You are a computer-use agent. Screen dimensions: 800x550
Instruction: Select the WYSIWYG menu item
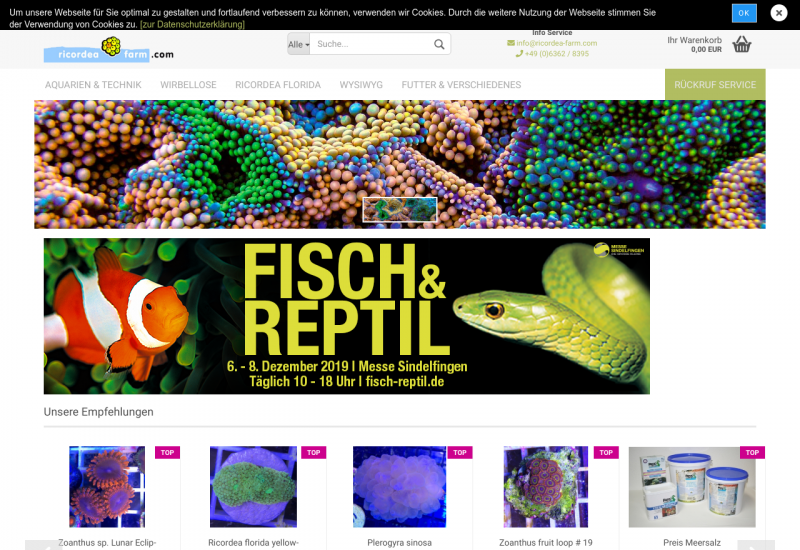361,85
